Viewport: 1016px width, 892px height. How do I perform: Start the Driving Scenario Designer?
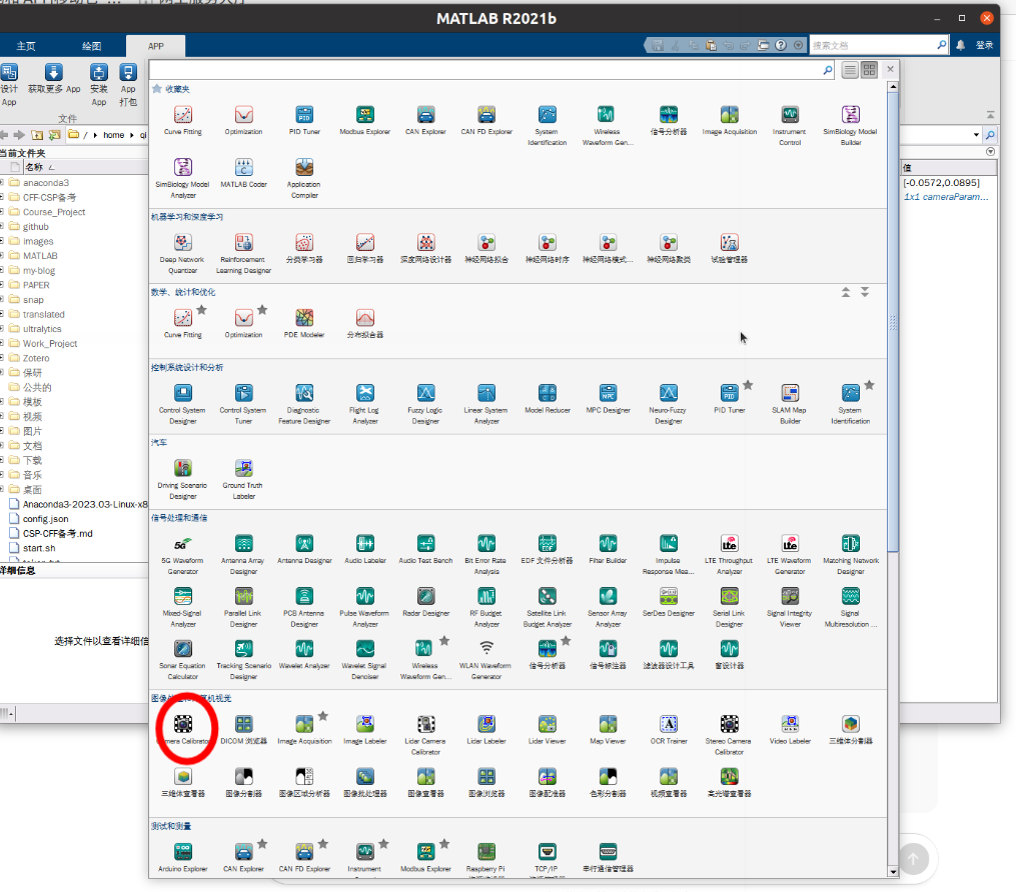(183, 469)
